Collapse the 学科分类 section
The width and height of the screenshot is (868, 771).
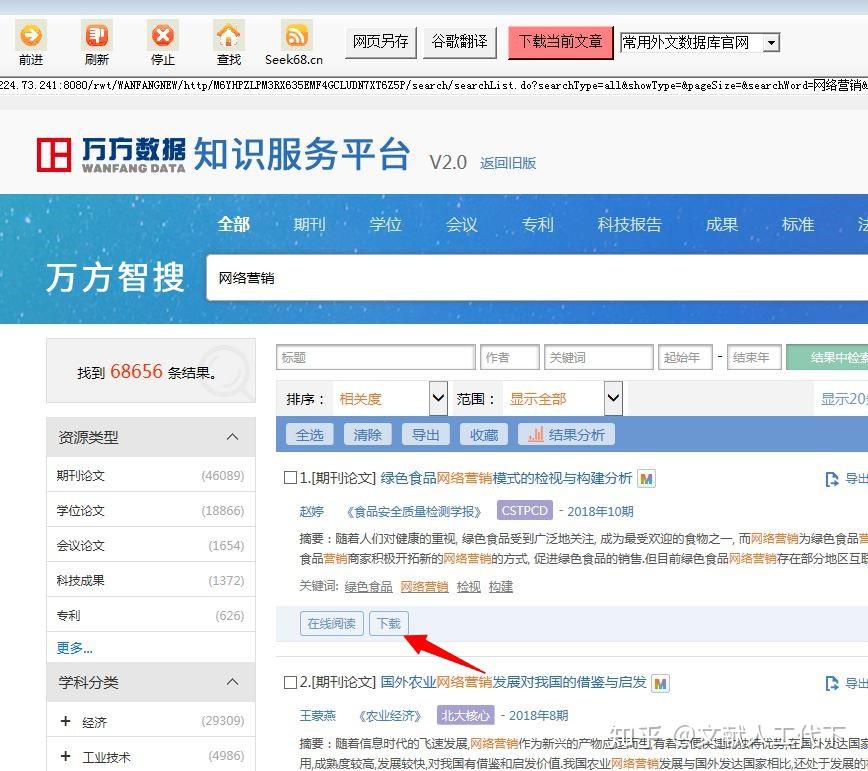point(232,682)
